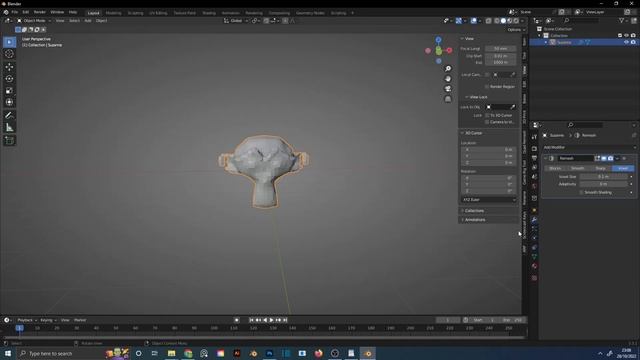This screenshot has width=640, height=360.
Task: Pick the Rotate tool
Action: tap(9, 78)
